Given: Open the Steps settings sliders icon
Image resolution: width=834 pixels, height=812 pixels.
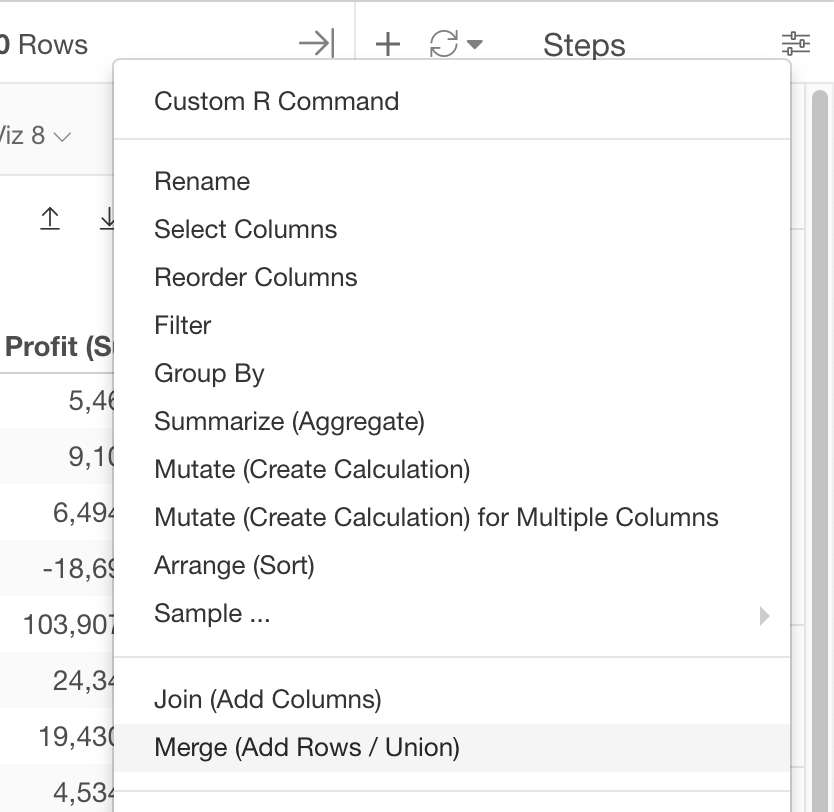Looking at the screenshot, I should click(x=796, y=44).
